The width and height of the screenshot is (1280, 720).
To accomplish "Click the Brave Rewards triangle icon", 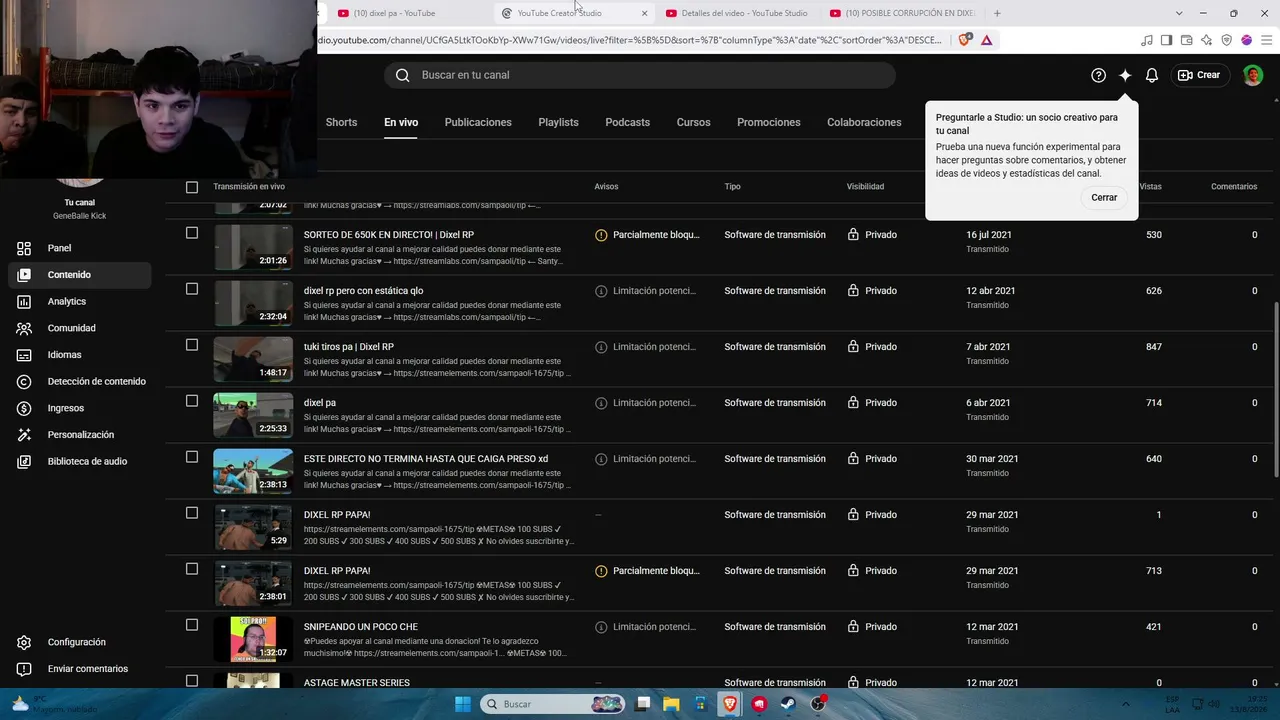I will 987,40.
